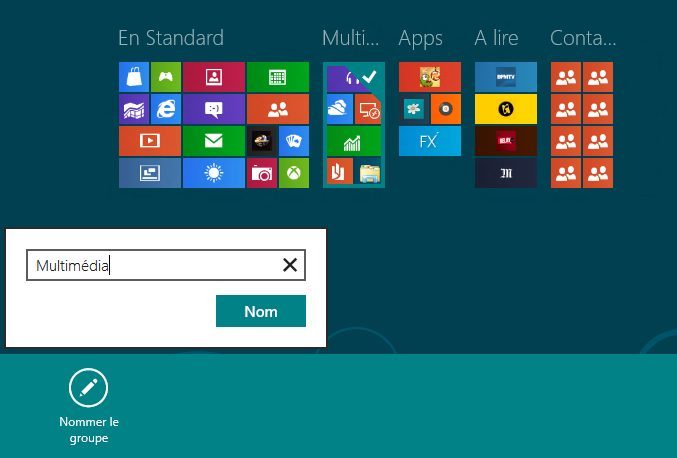Toggle the checkmark on the Multimédia group
Screen dimensions: 677x458
[369, 77]
